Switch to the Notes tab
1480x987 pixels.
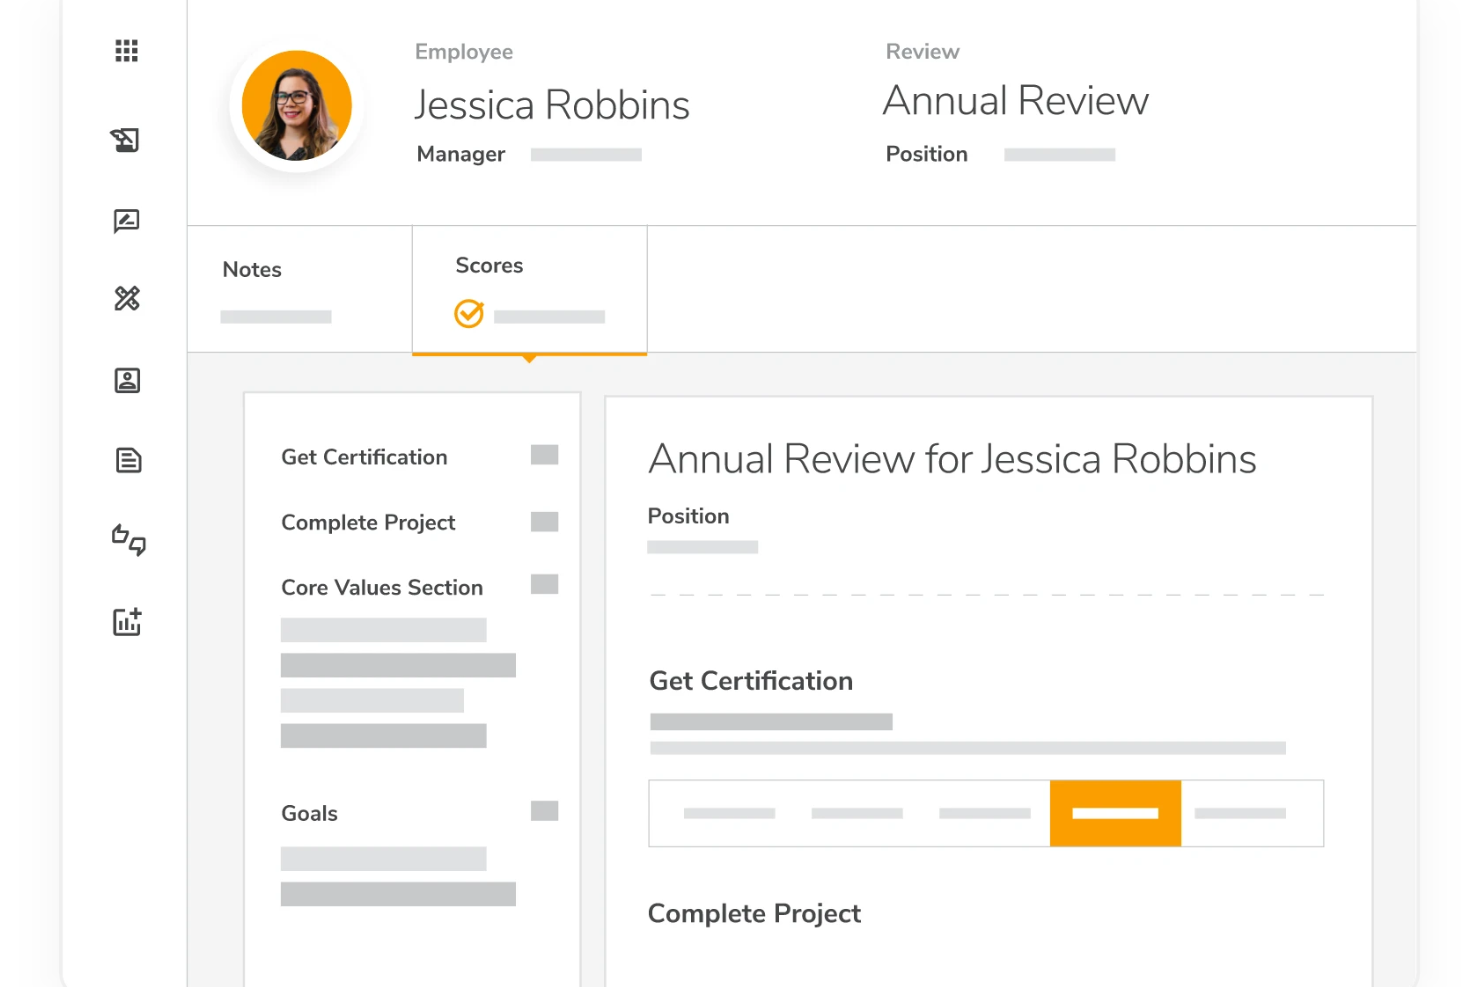[252, 270]
